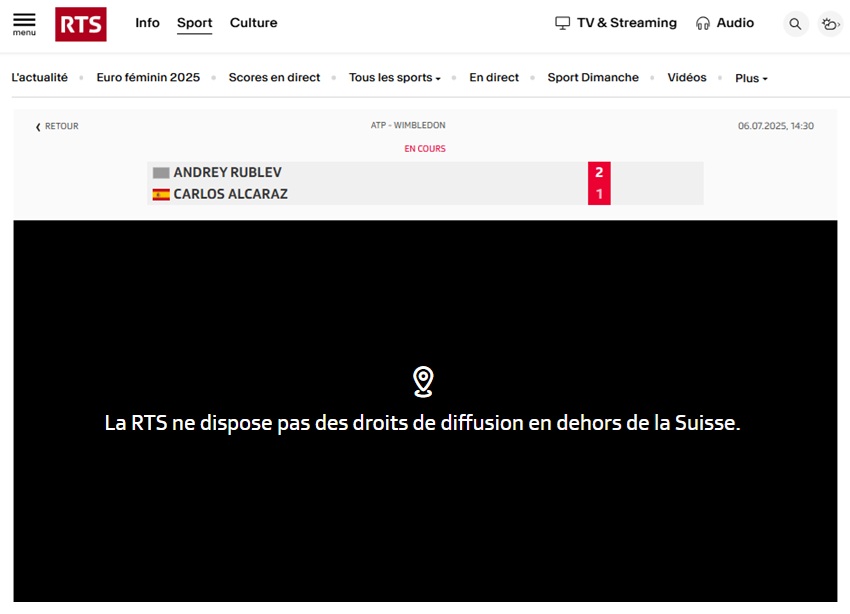Switch to the Info section
This screenshot has width=850, height=614.
(x=147, y=23)
